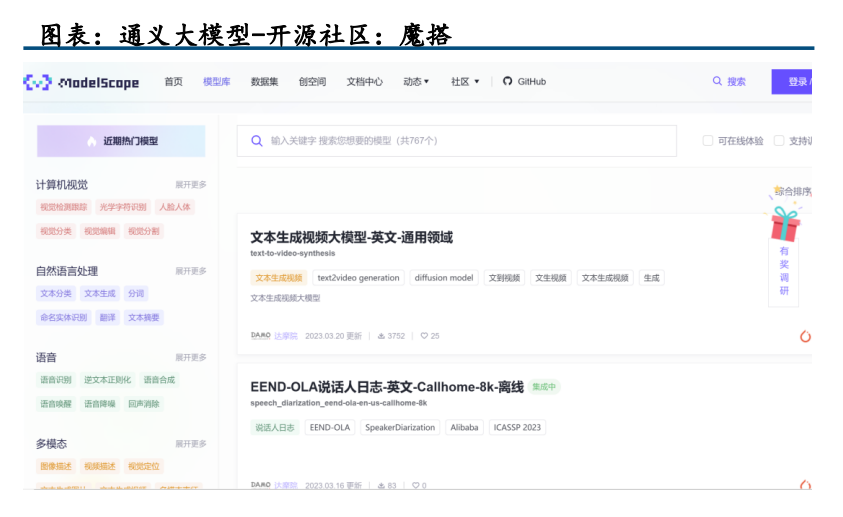The image size is (843, 517).
Task: Click the 登录 button
Action: tap(792, 82)
